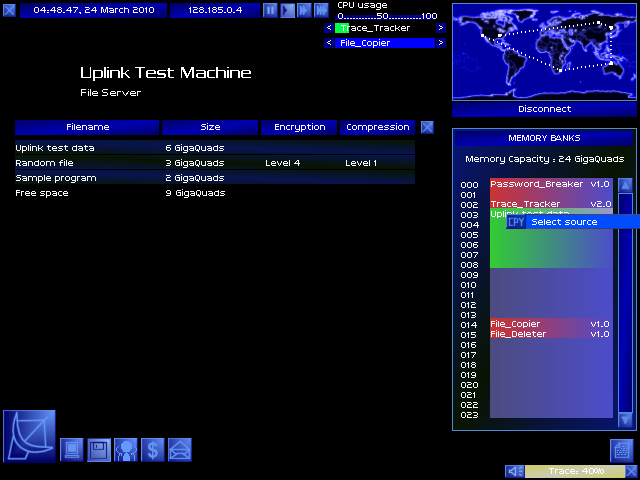
Task: Open the finances dollar icon
Action: coord(153,450)
